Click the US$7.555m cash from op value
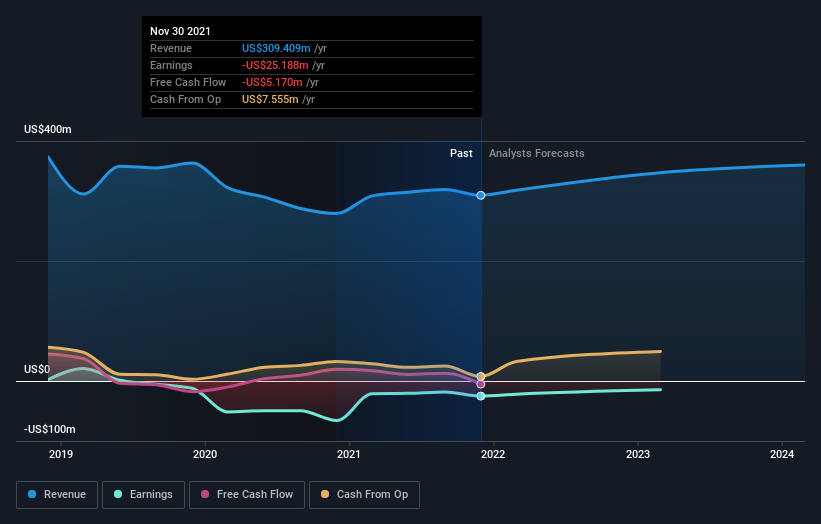The width and height of the screenshot is (821, 524). coord(270,99)
